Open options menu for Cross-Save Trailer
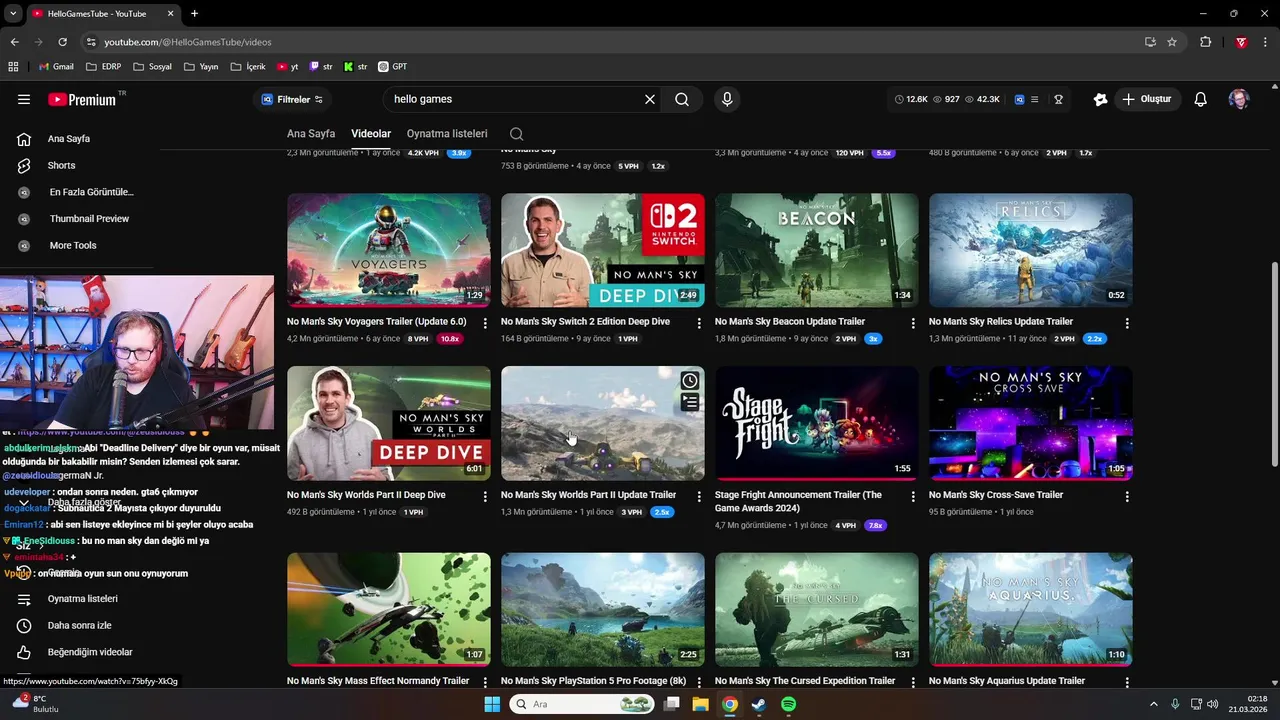Screen dimensions: 1280x720 click(x=1127, y=496)
